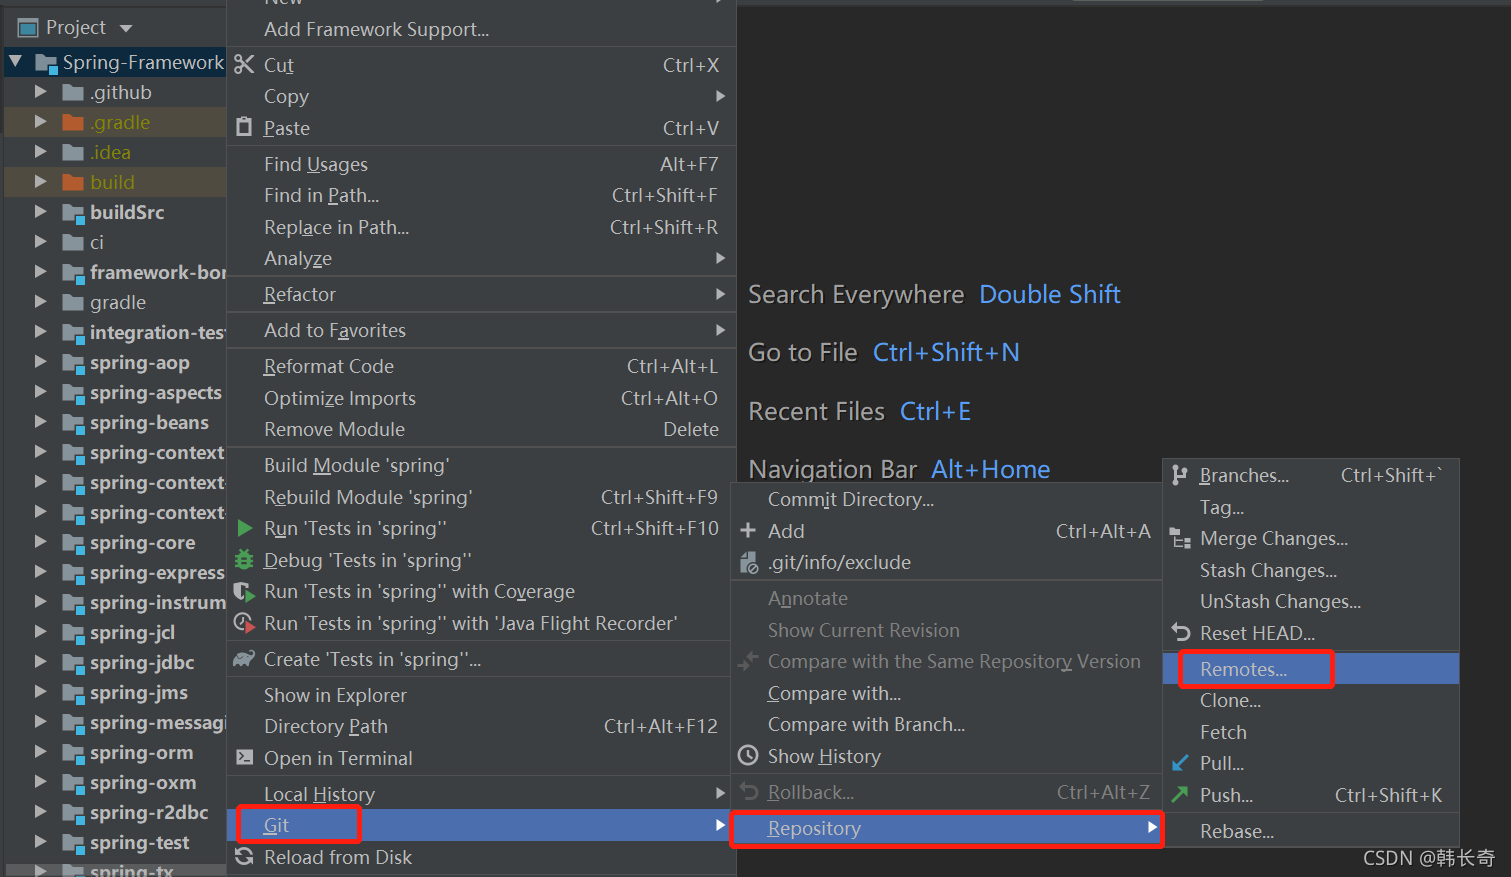Viewport: 1511px width, 877px height.
Task: Choose Find Usages from context menu
Action: [481, 164]
